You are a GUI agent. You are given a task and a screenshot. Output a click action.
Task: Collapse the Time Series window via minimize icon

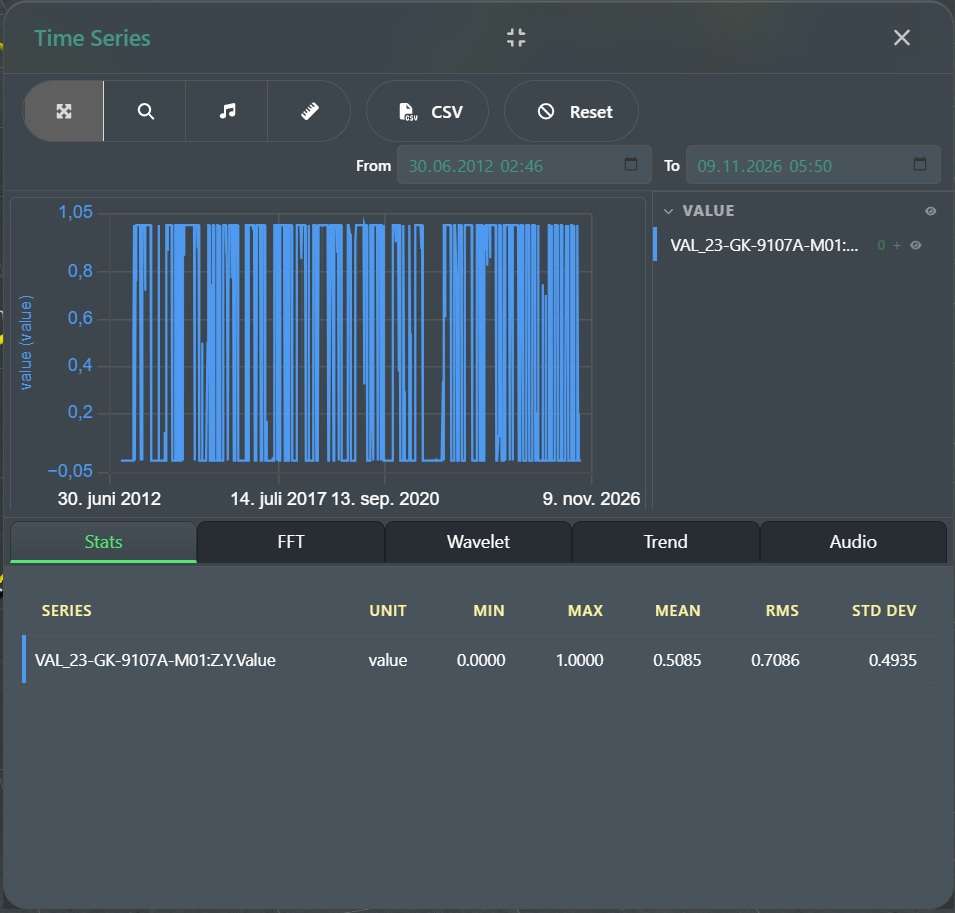click(516, 38)
